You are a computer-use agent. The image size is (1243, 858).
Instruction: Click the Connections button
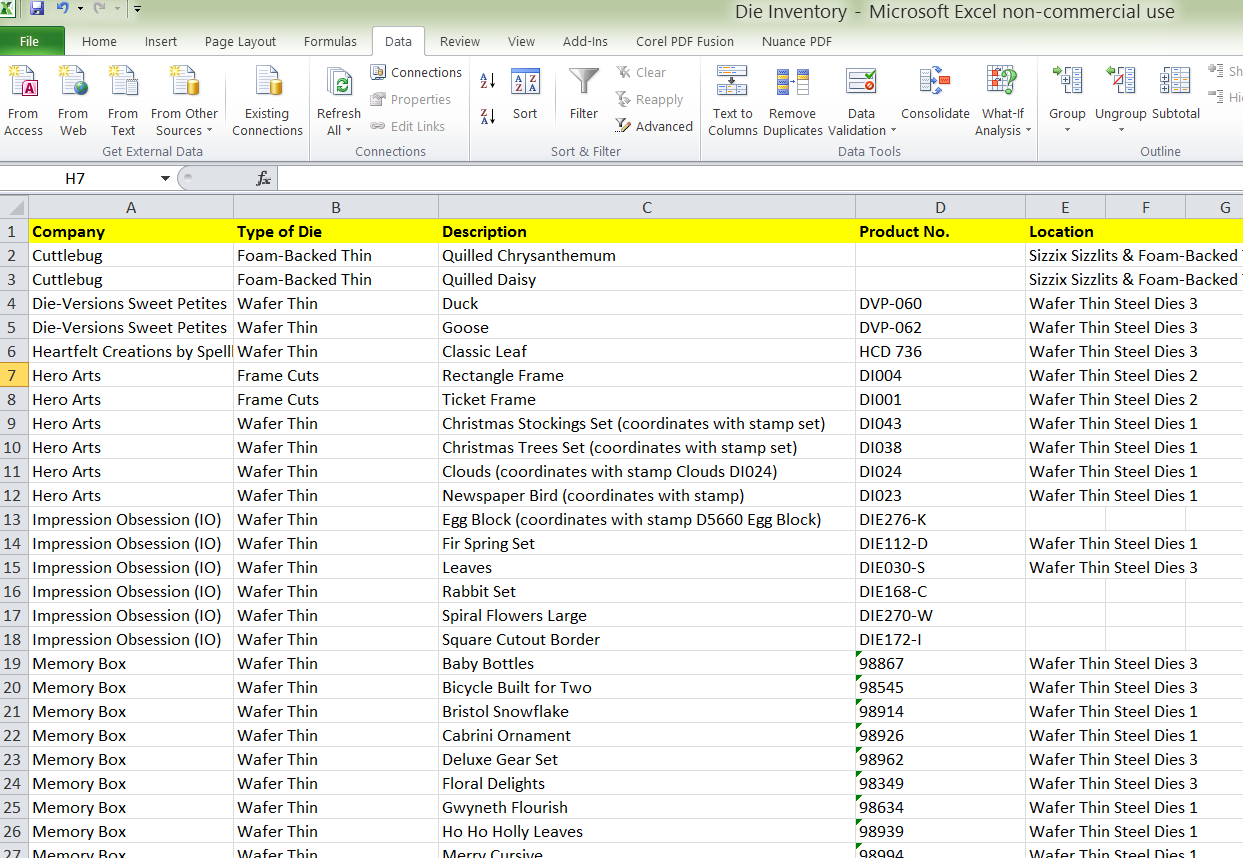(x=416, y=72)
